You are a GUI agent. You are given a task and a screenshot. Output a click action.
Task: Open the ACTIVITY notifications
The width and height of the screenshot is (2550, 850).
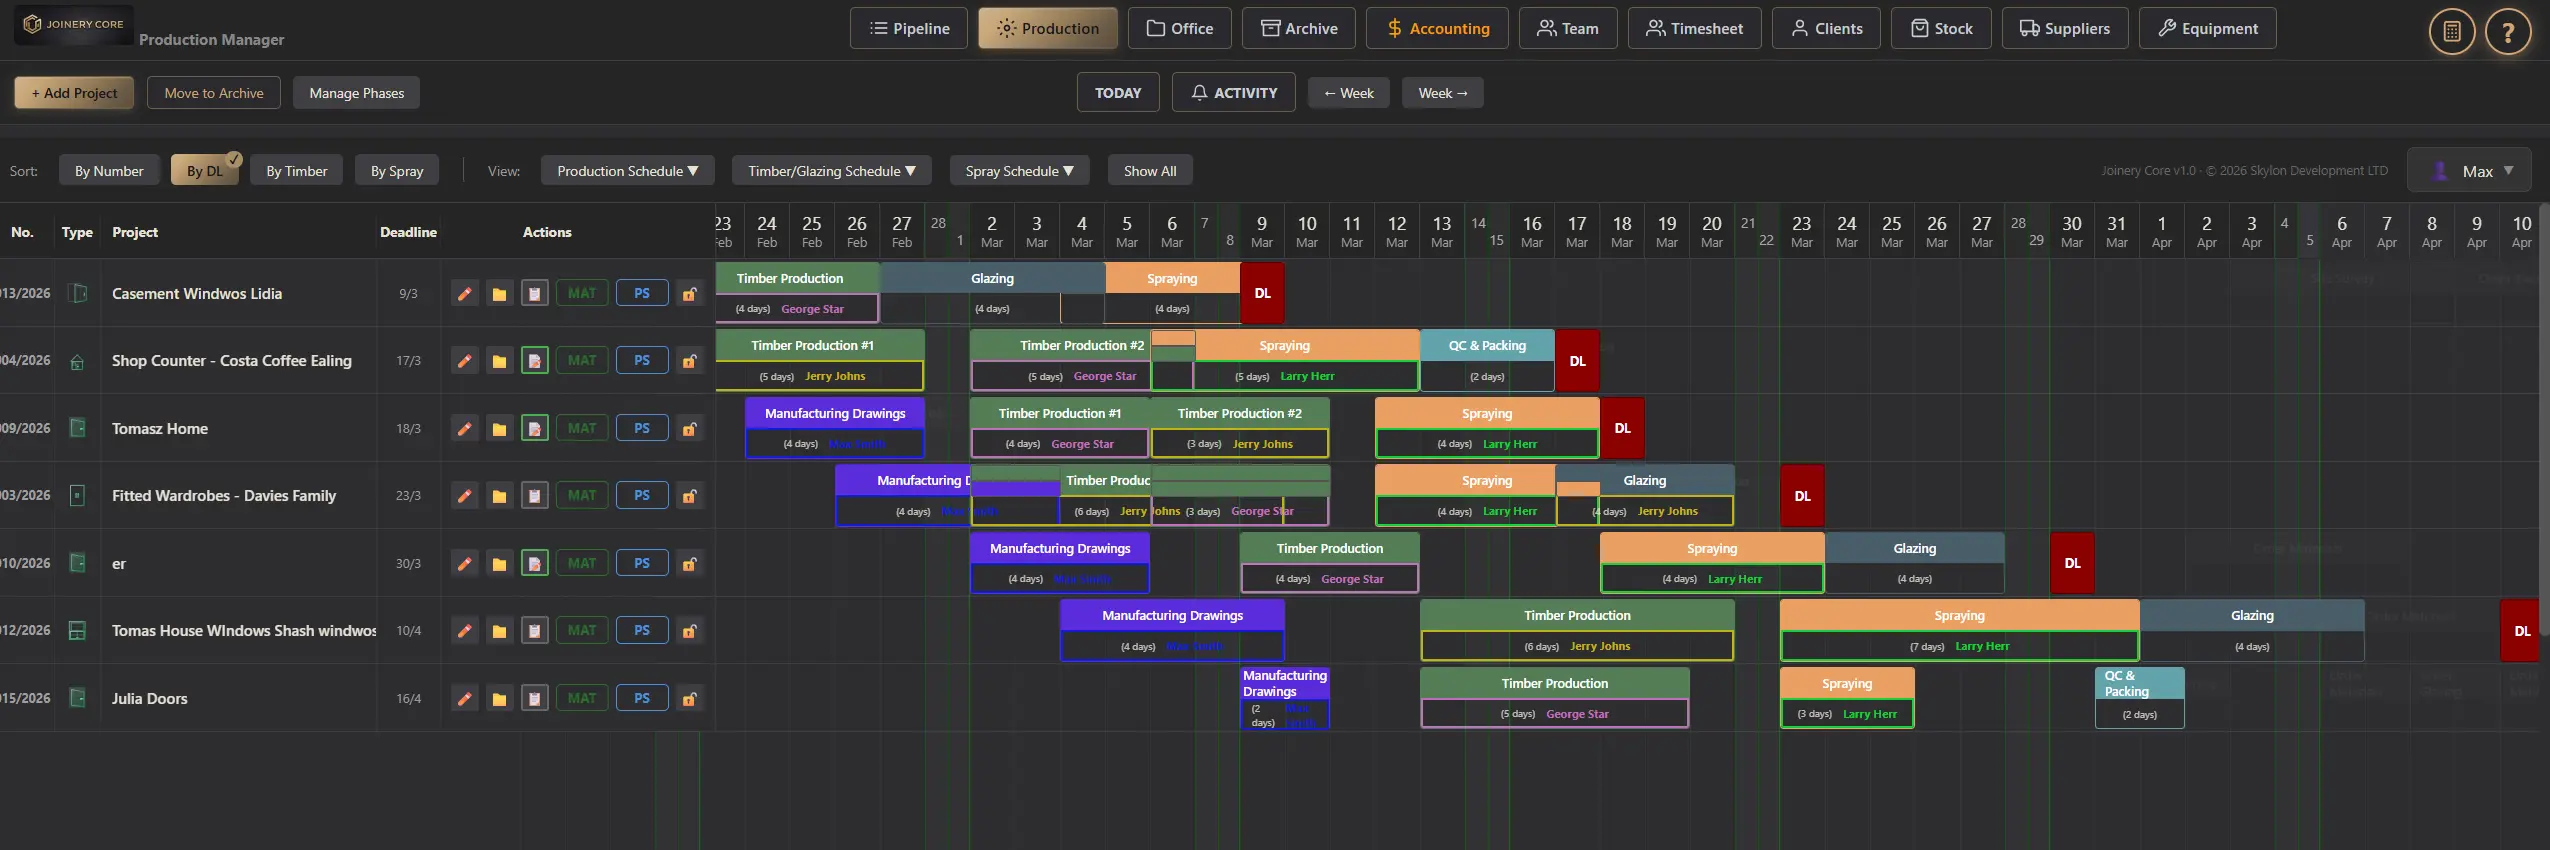(x=1234, y=93)
